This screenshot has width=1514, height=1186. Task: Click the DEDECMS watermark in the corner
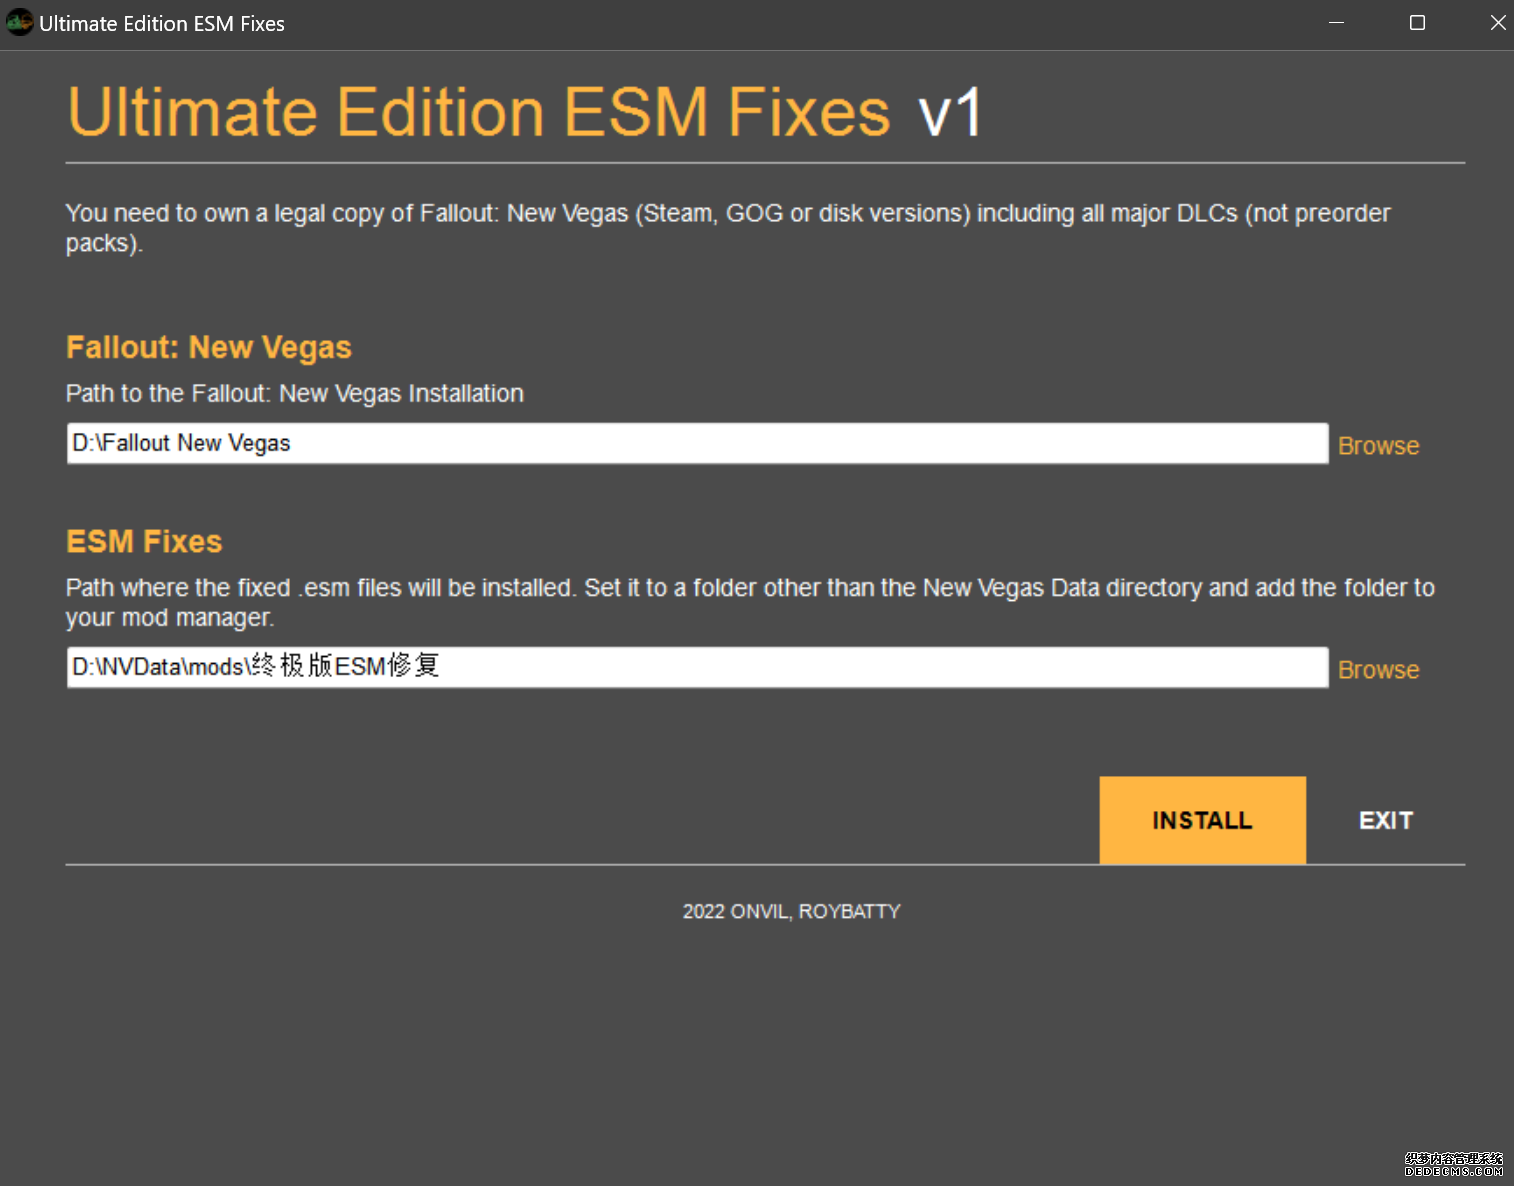click(1453, 1164)
